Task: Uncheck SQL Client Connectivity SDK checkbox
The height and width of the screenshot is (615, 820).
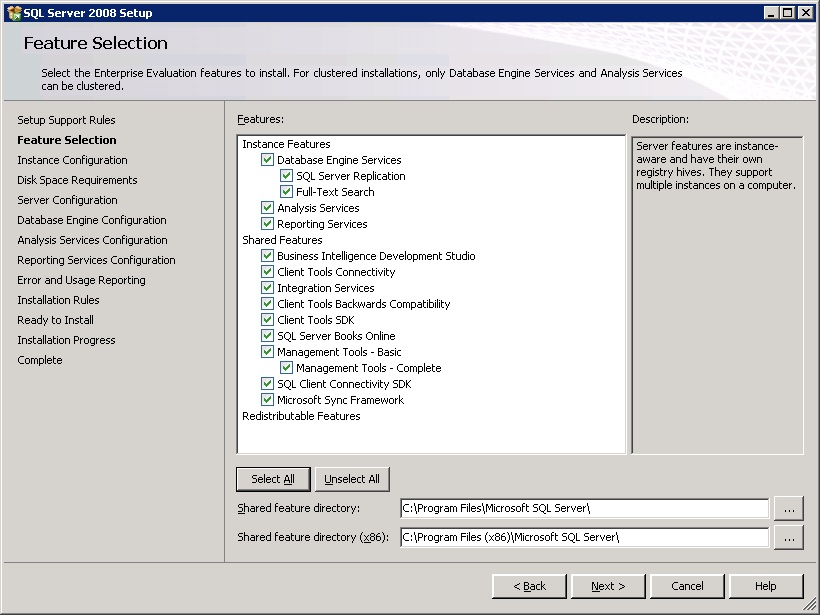Action: tap(267, 384)
